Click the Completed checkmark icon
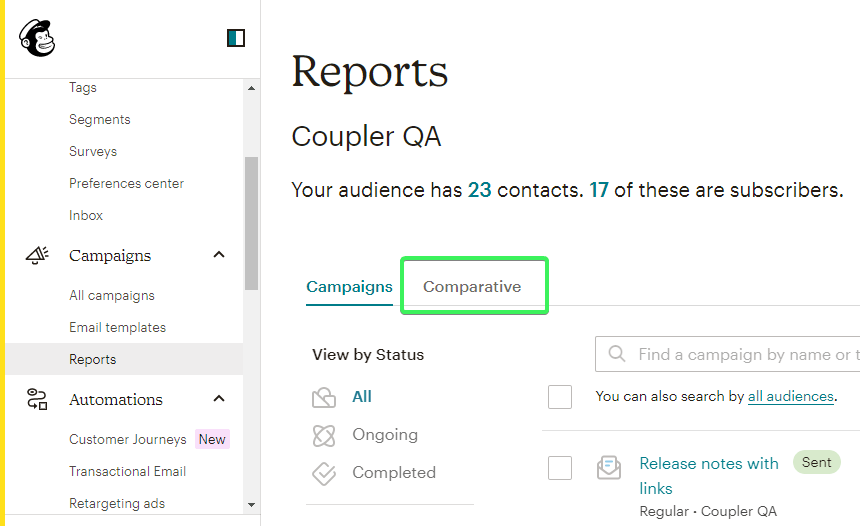The image size is (860, 526). [324, 473]
